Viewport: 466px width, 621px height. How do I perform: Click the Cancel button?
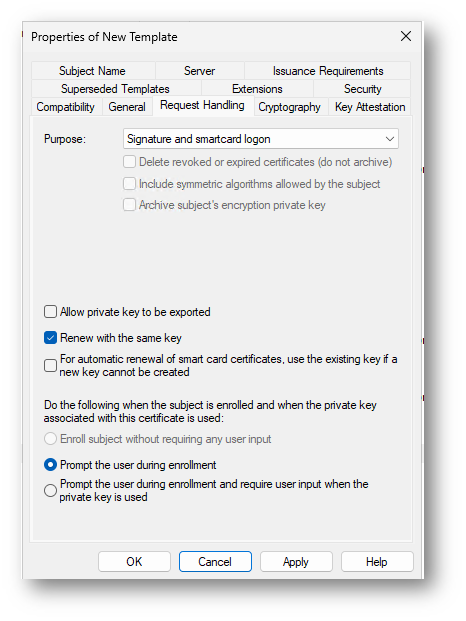(215, 562)
